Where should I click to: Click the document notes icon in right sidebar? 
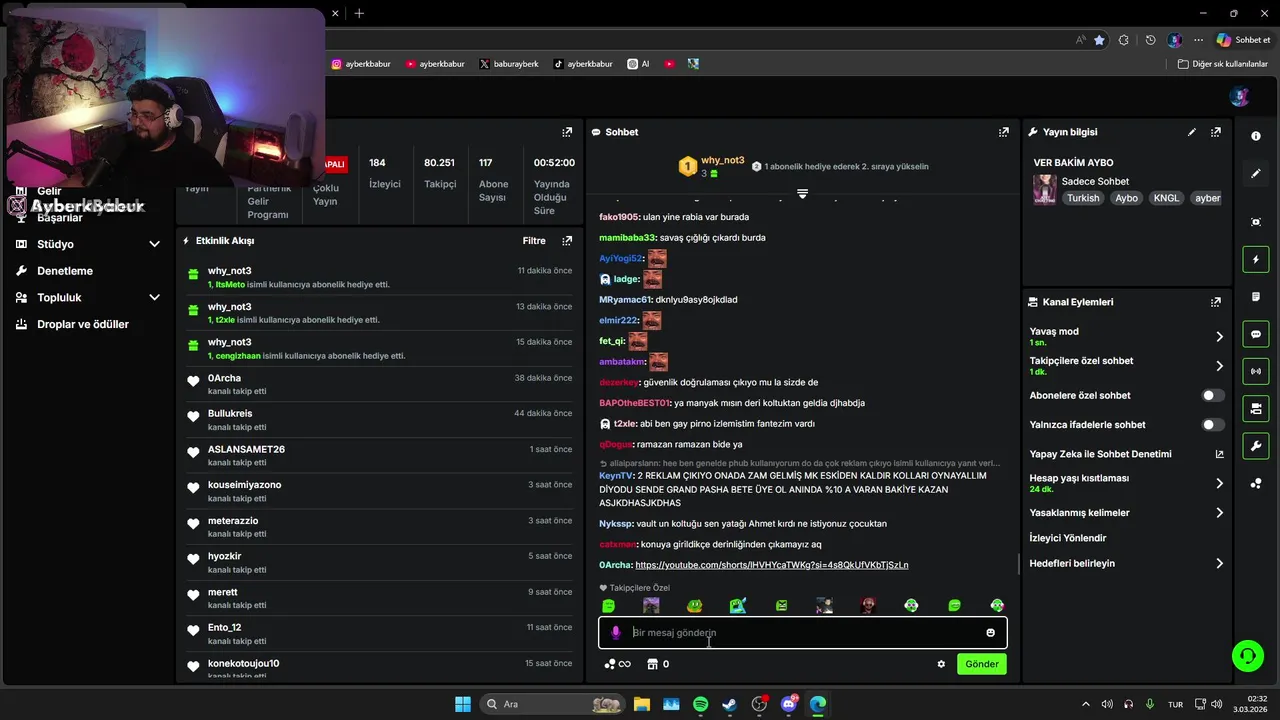point(1256,297)
